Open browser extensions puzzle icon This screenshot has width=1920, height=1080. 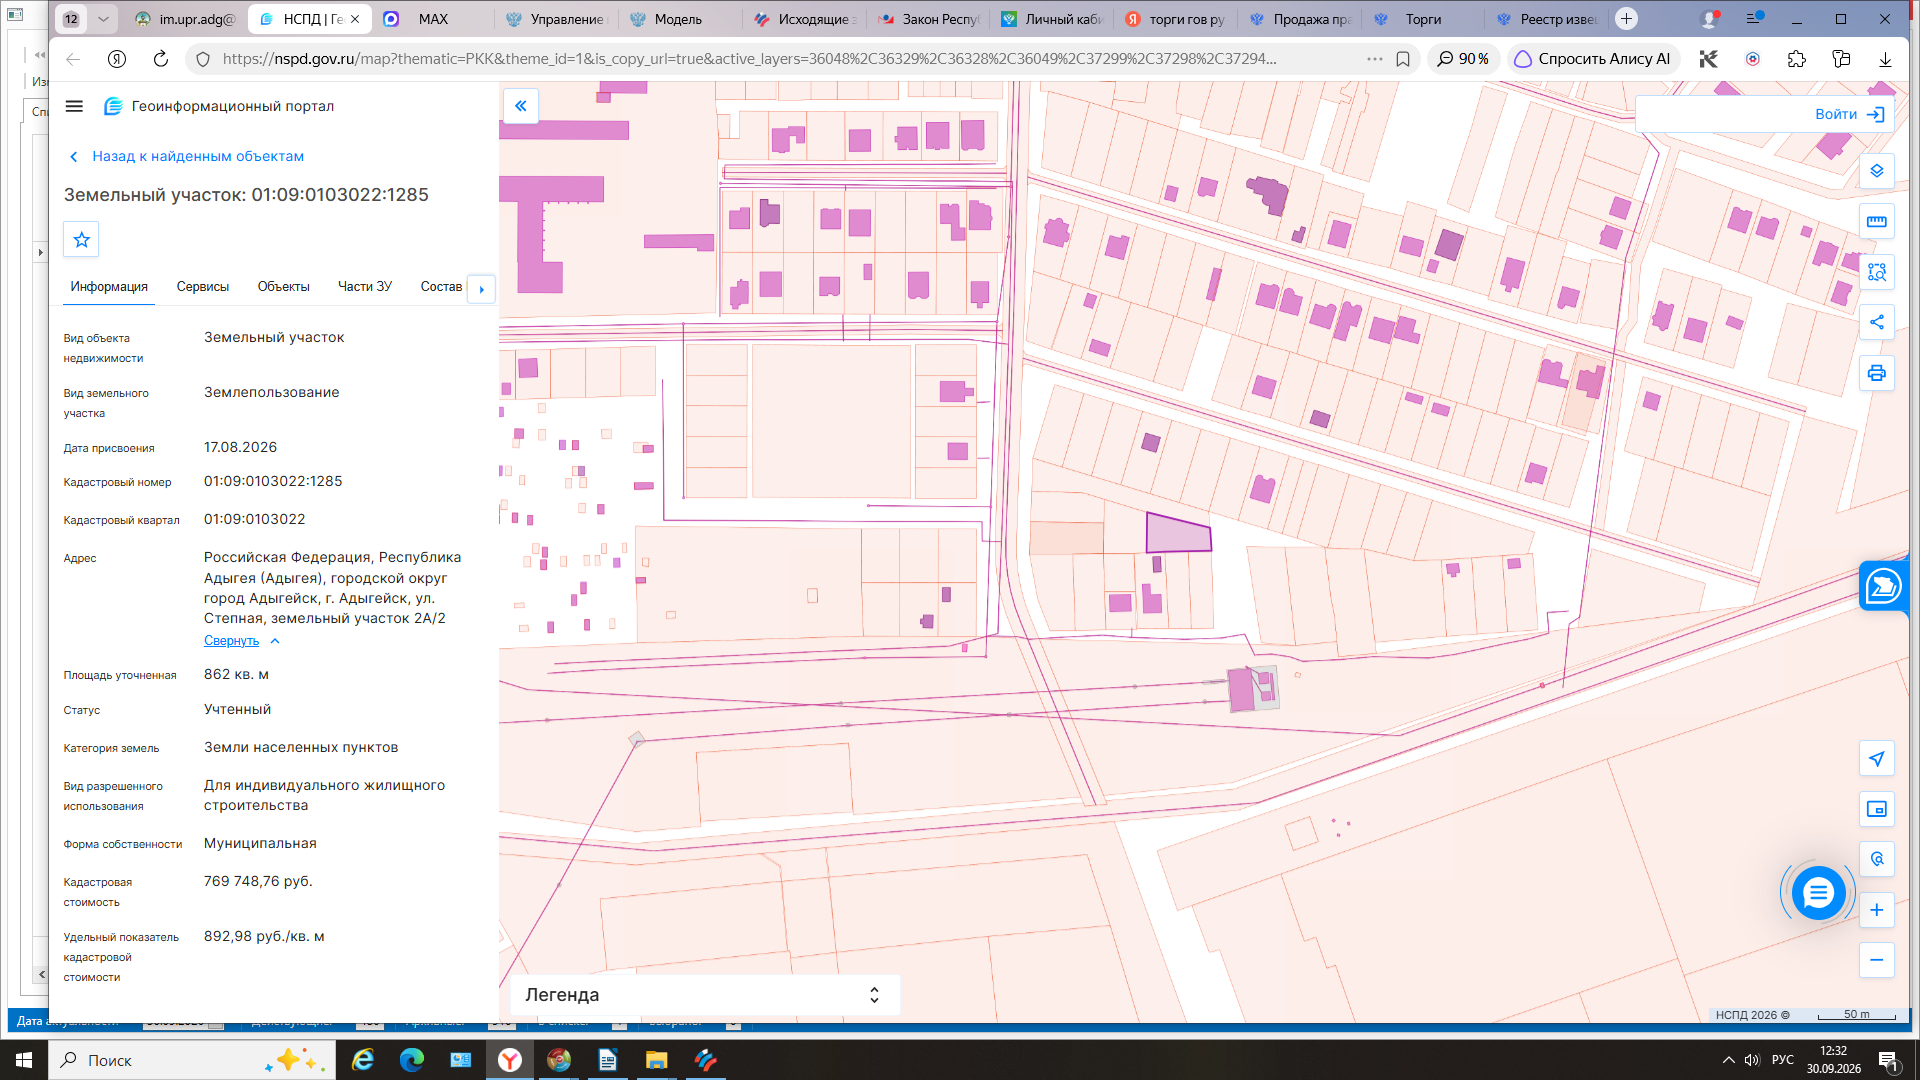[1797, 59]
